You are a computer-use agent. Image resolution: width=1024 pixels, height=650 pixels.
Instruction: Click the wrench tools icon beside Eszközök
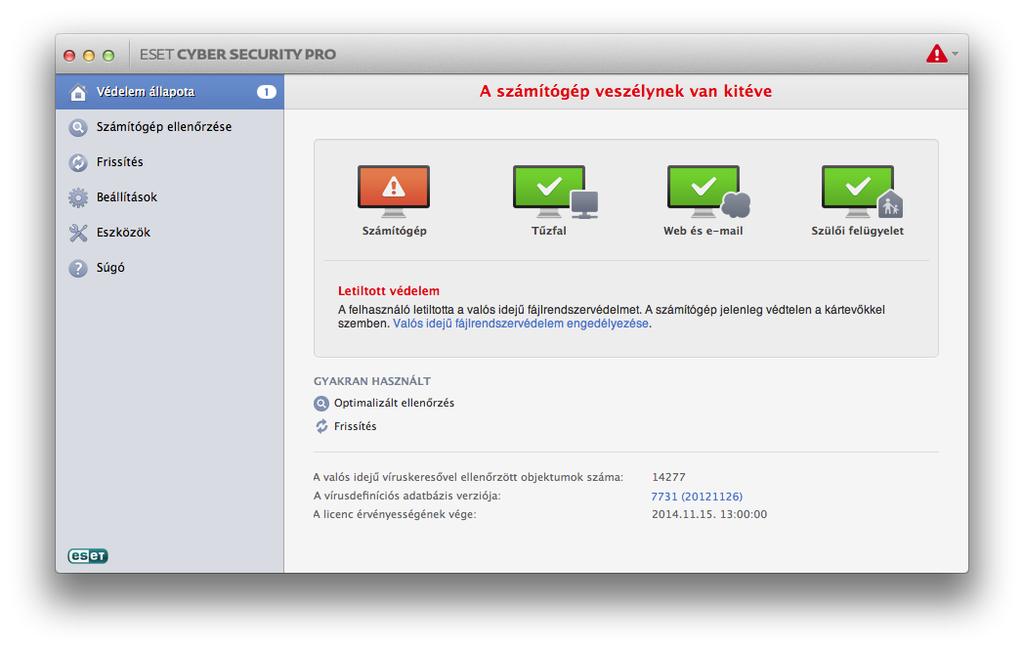(x=78, y=233)
